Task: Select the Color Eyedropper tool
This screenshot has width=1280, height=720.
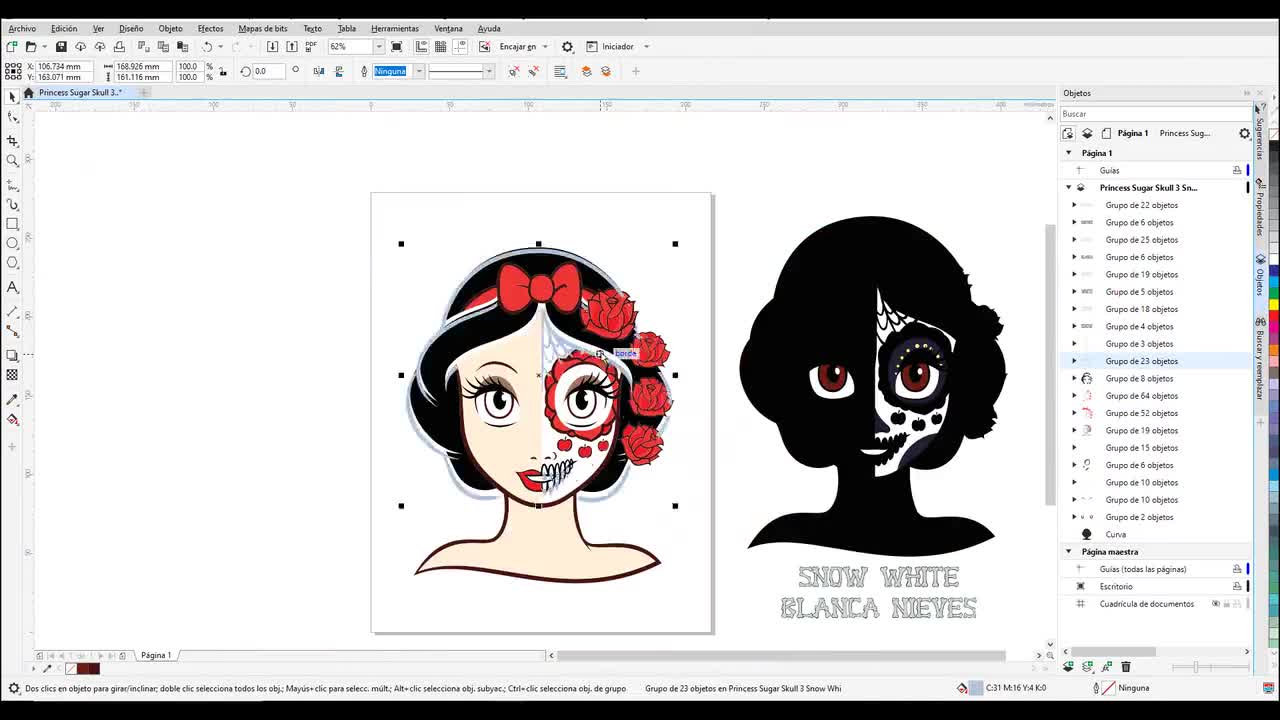Action: coord(12,399)
